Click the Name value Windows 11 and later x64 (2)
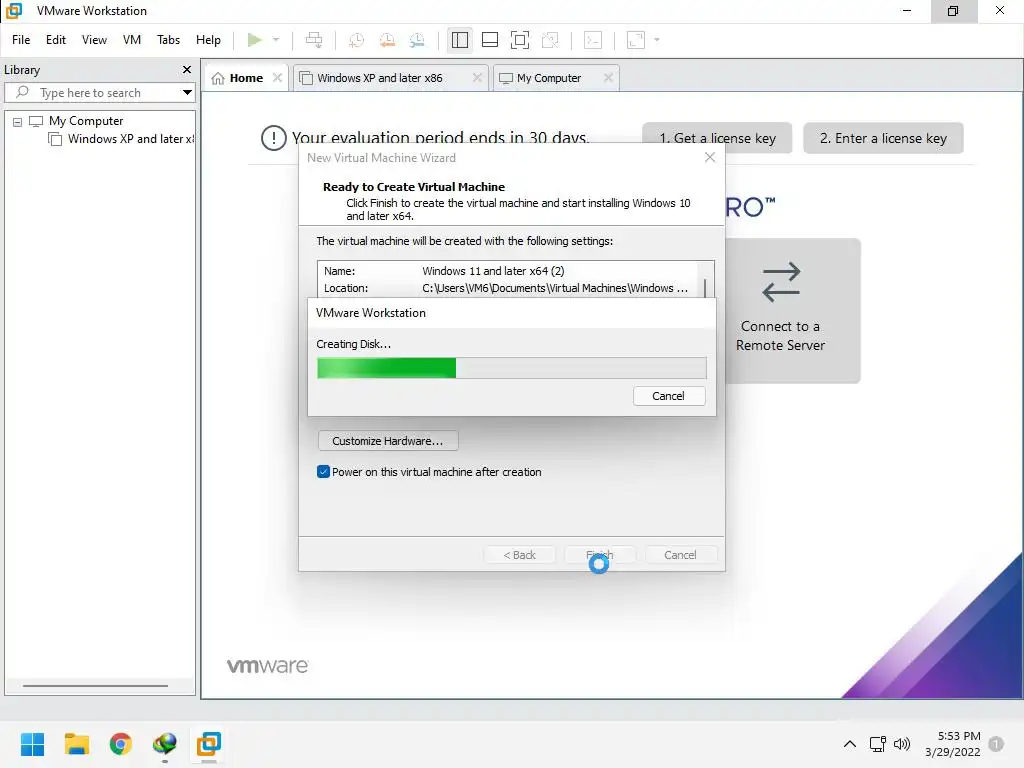This screenshot has width=1024, height=768. [x=493, y=271]
